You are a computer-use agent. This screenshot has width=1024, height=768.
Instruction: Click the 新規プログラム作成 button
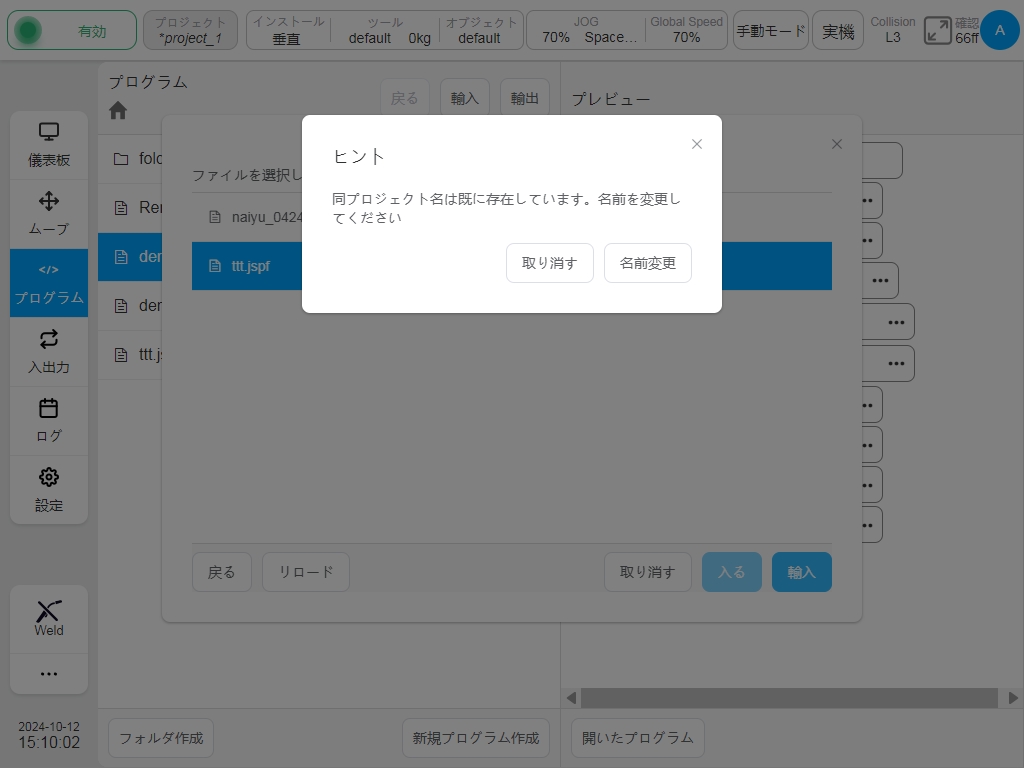(x=475, y=738)
